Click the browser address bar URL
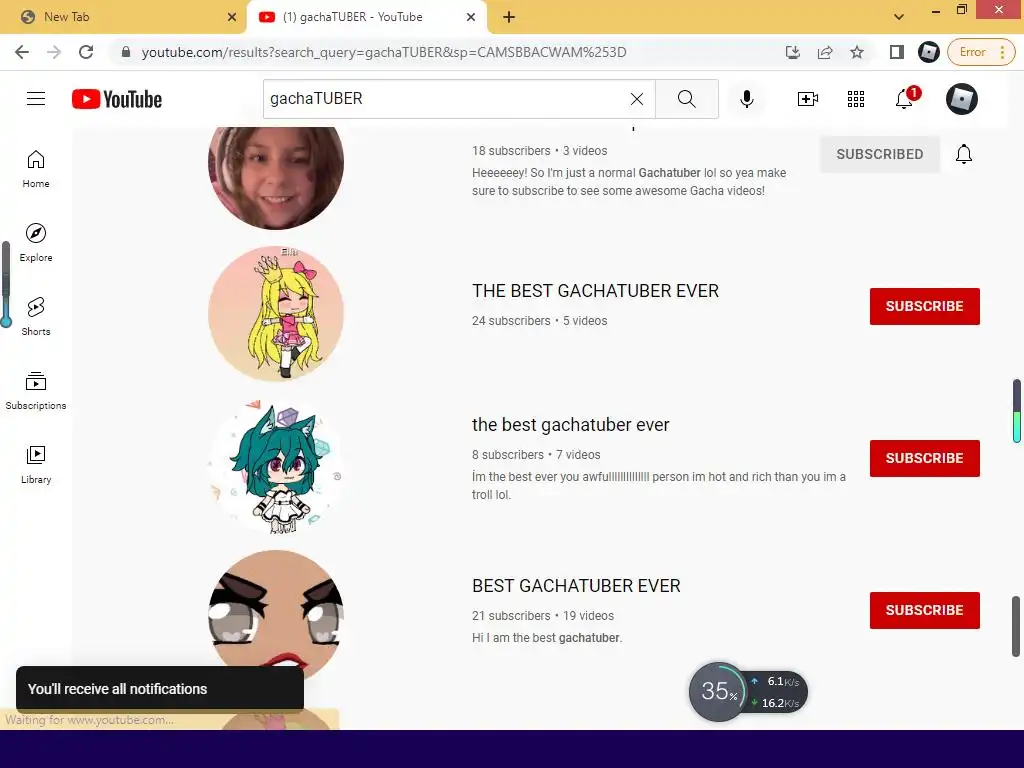Viewport: 1024px width, 768px height. coord(384,52)
